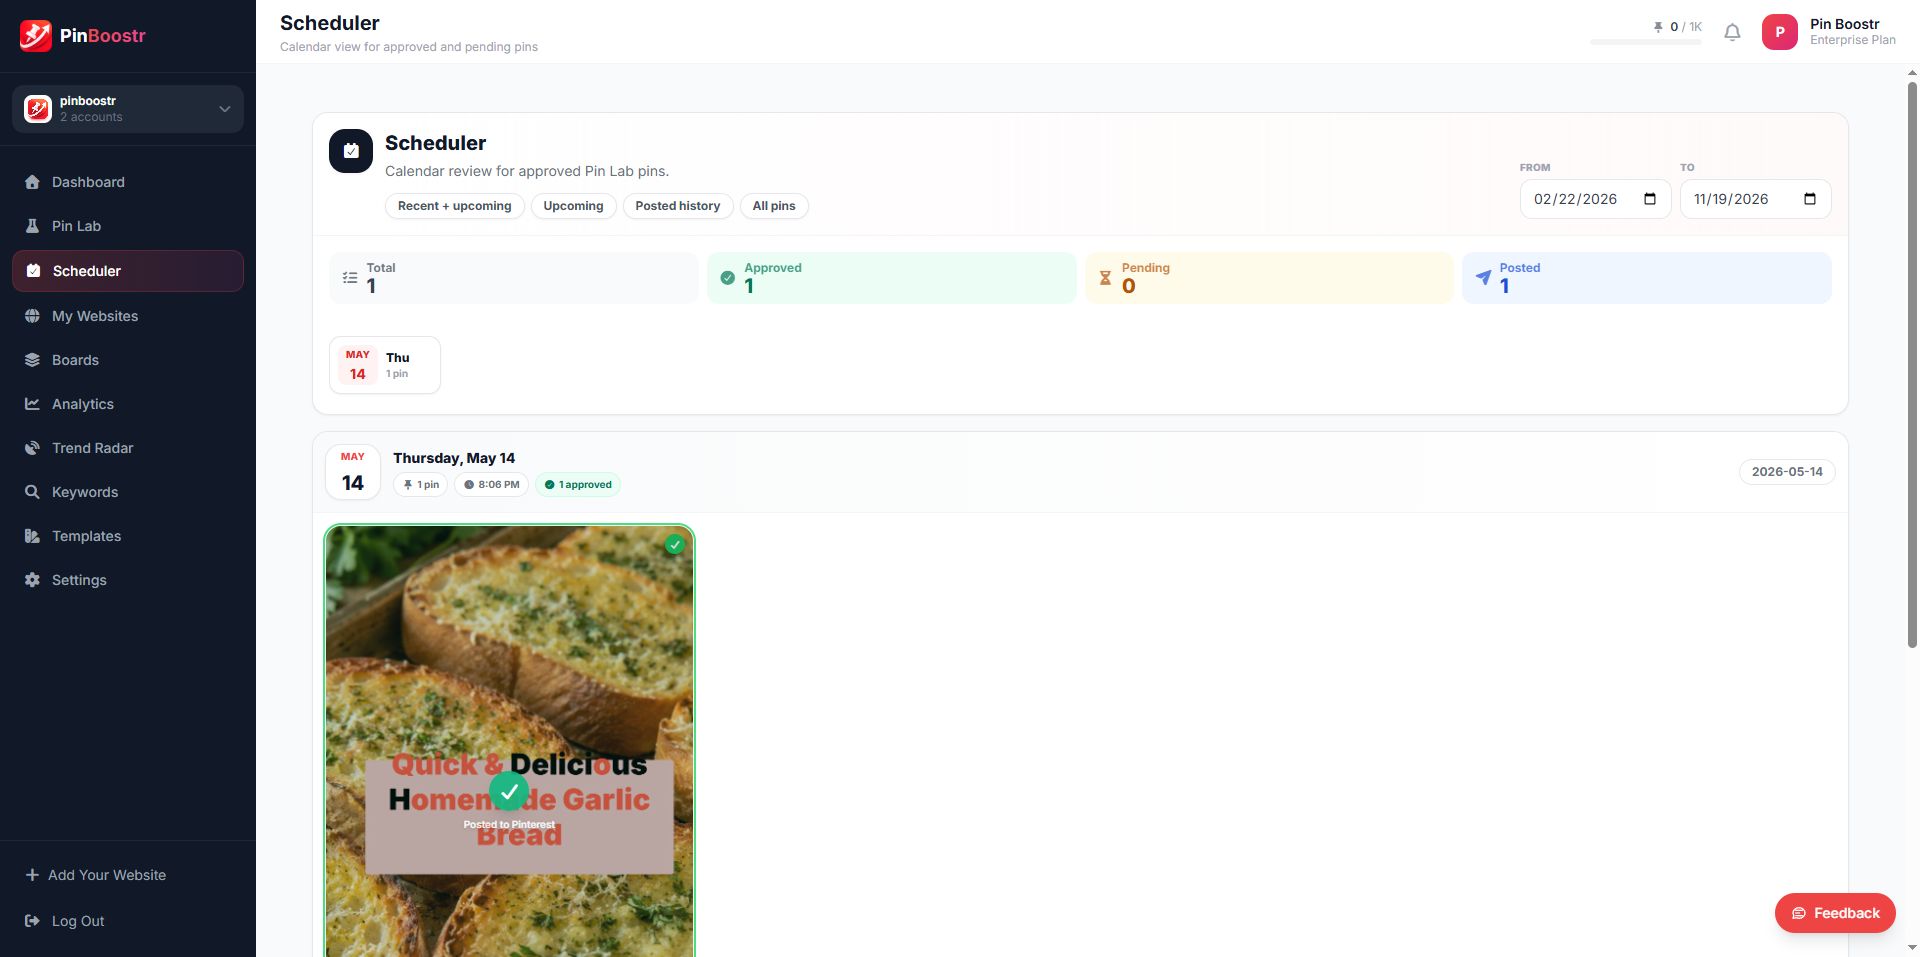Click the Log Out arrow icon

coord(32,921)
